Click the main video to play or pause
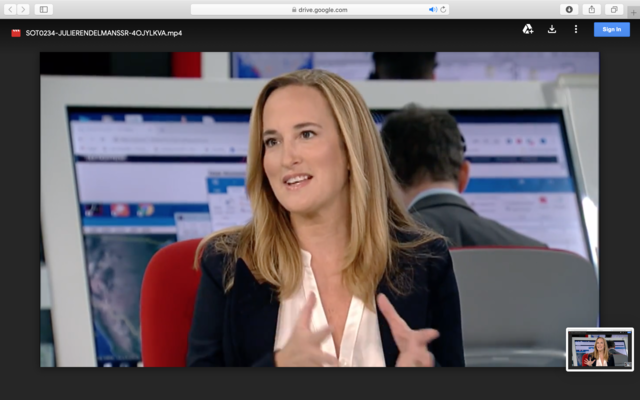Screen dimensions: 640x400 pyautogui.click(x=319, y=209)
